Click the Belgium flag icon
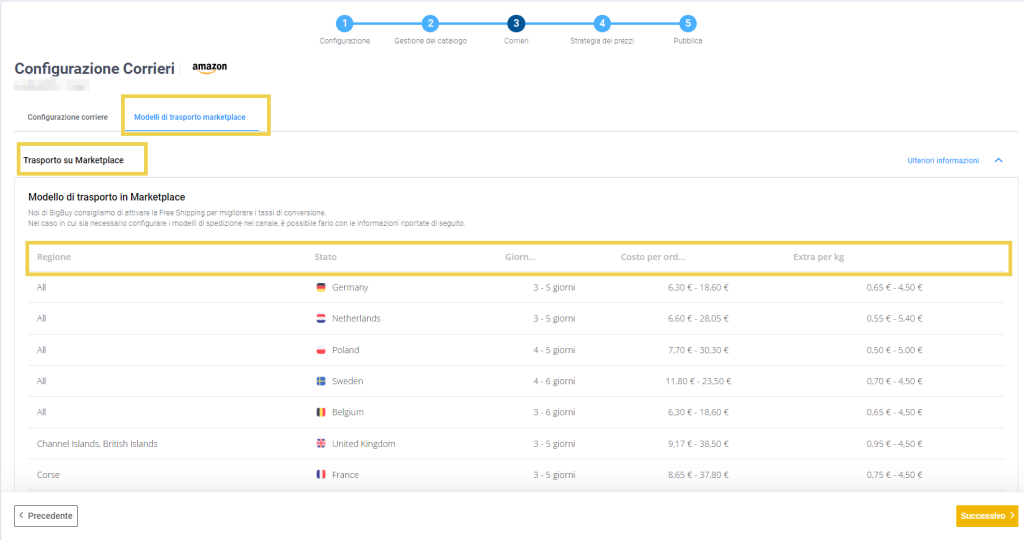 point(321,412)
